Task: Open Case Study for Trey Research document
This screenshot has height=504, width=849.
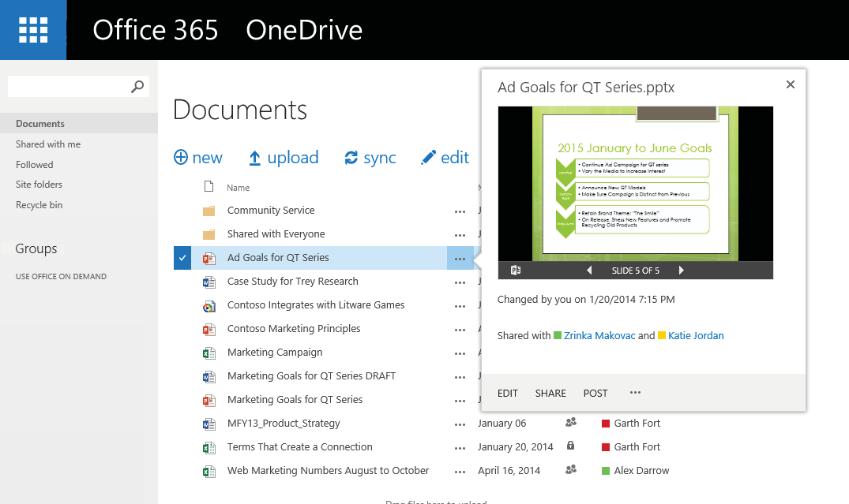Action: tap(292, 282)
